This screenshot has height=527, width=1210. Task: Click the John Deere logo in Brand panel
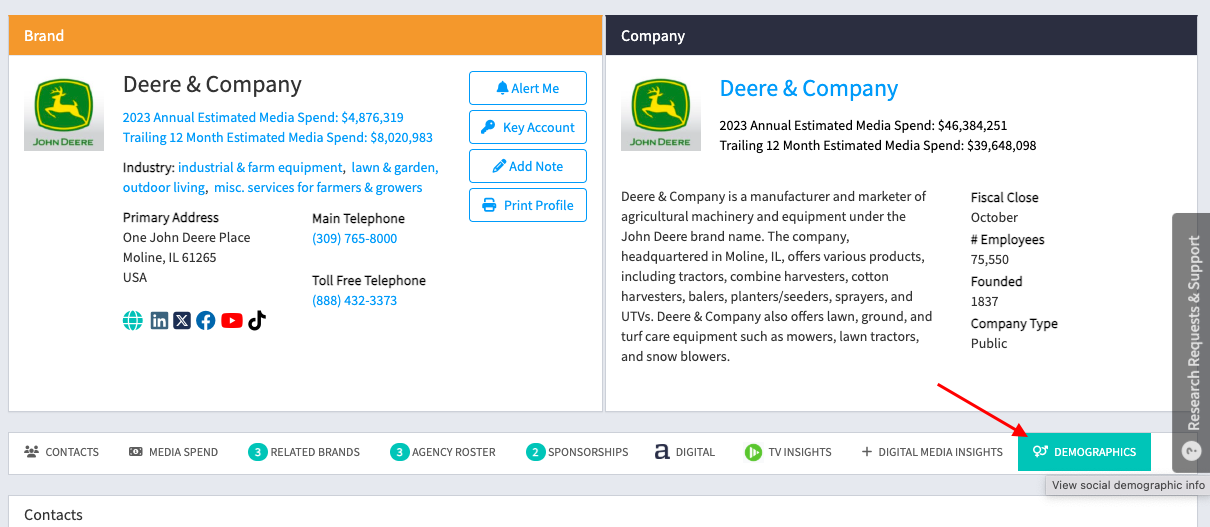[64, 113]
